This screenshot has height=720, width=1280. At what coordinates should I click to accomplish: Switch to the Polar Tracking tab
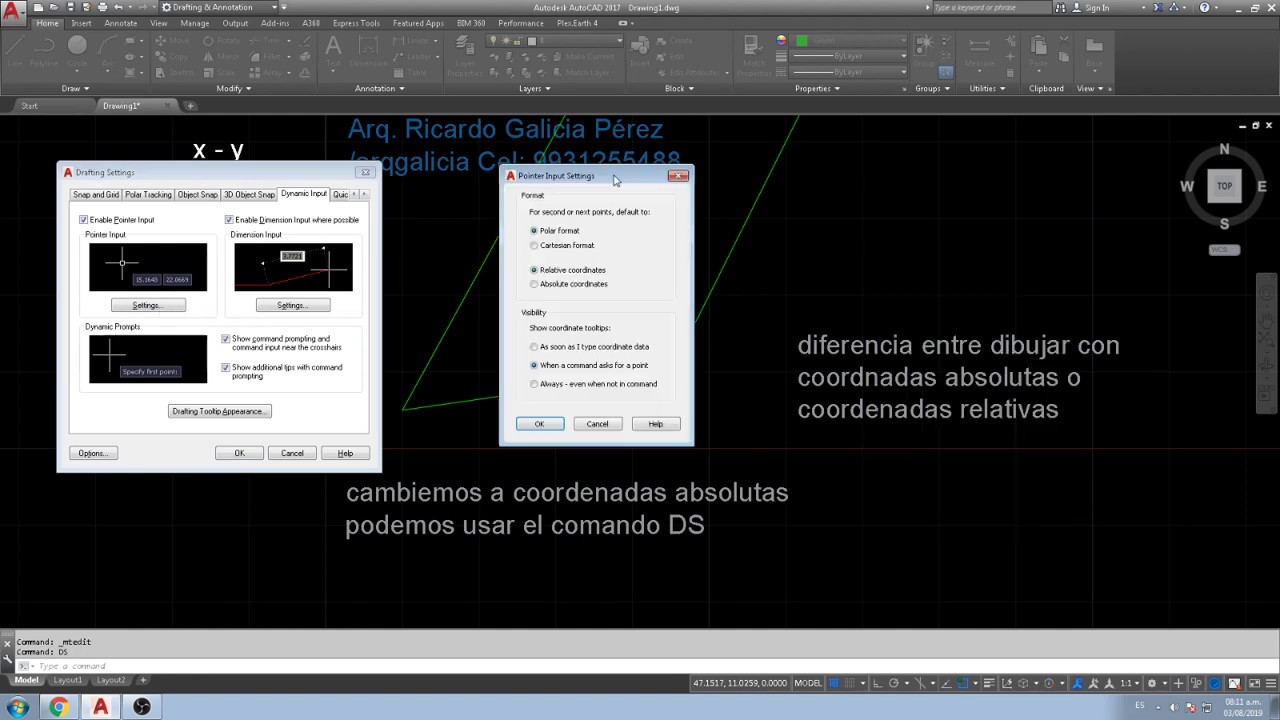tap(148, 195)
